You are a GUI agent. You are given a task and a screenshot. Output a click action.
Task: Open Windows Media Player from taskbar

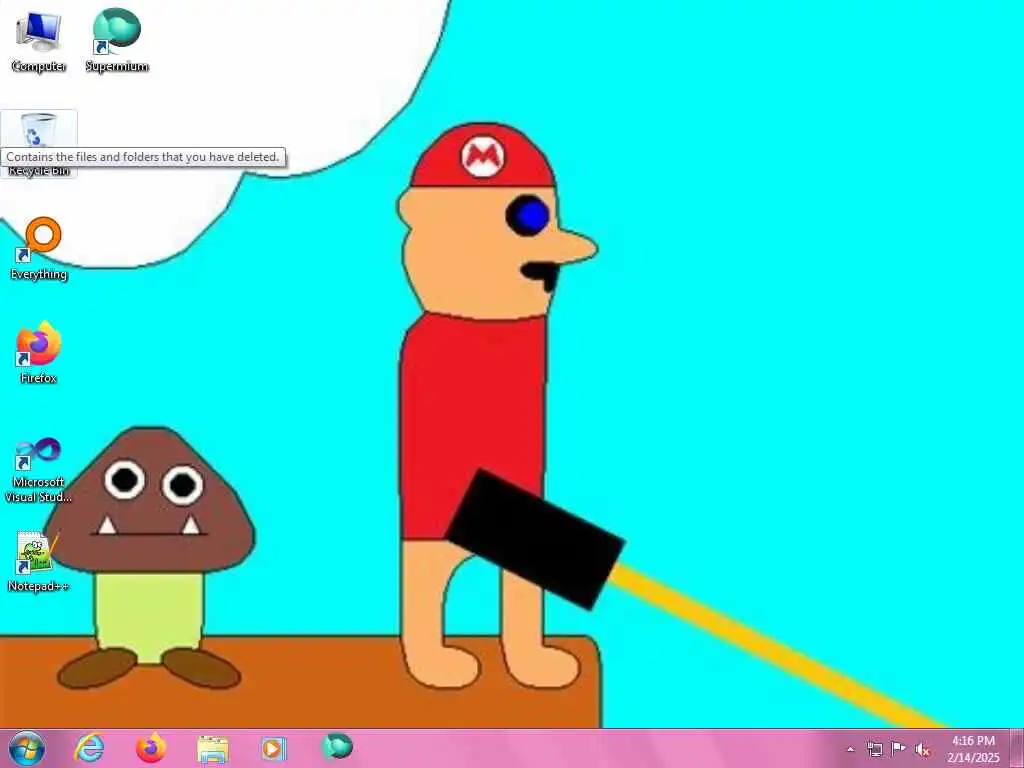coord(274,749)
